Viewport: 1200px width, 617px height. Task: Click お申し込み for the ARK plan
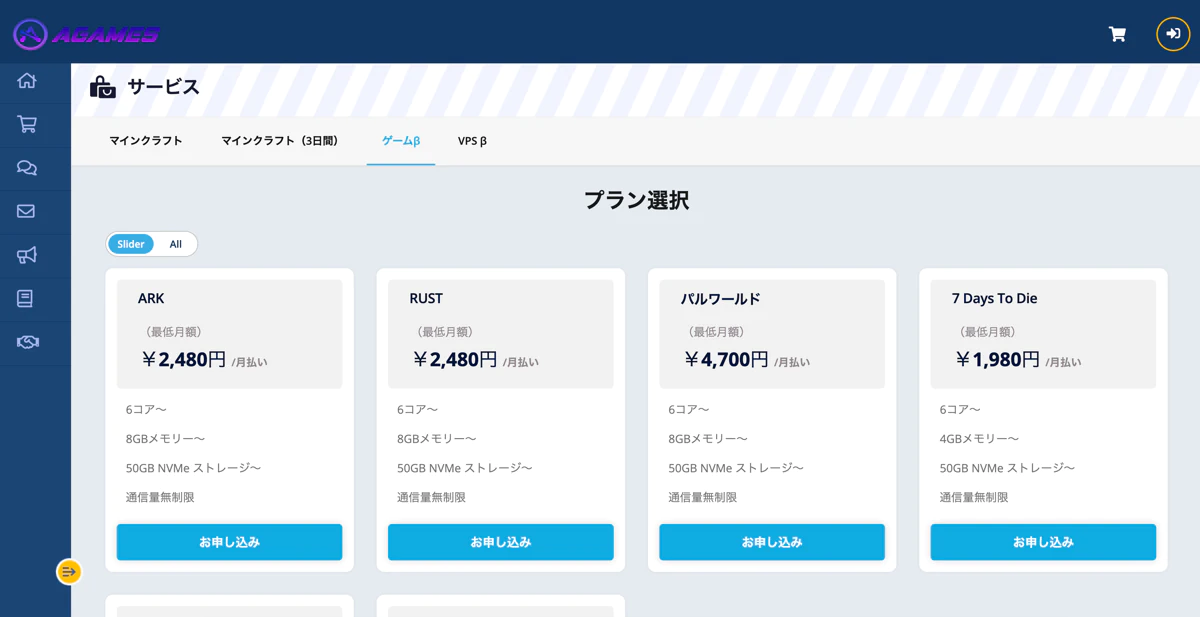point(229,542)
